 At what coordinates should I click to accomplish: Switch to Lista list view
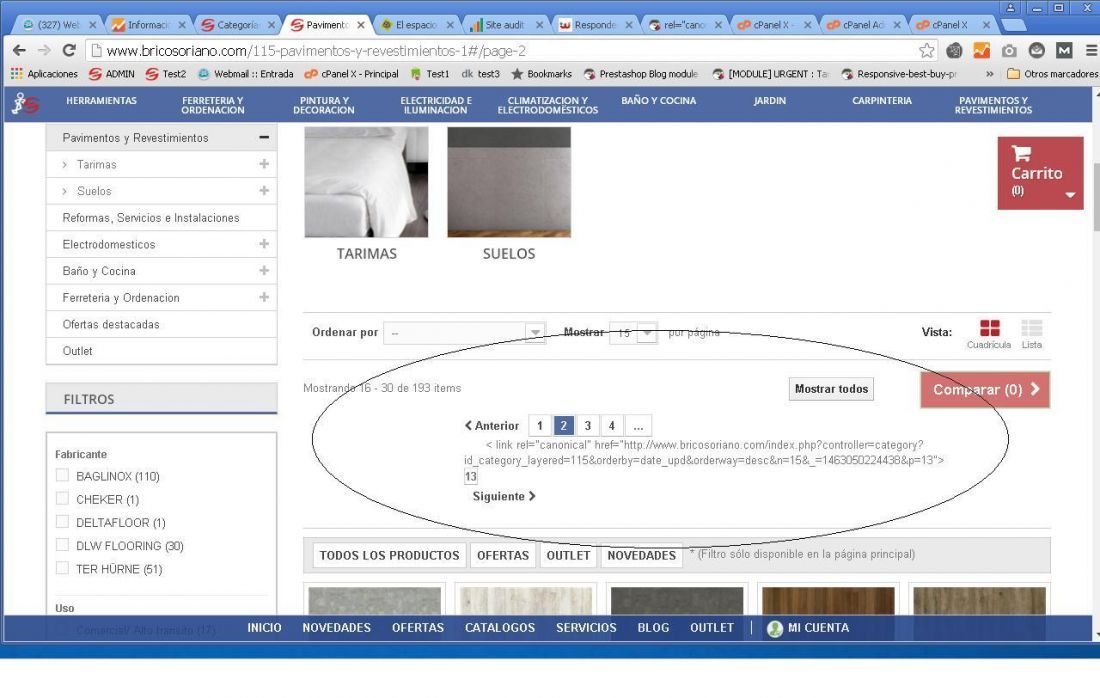(x=1031, y=333)
